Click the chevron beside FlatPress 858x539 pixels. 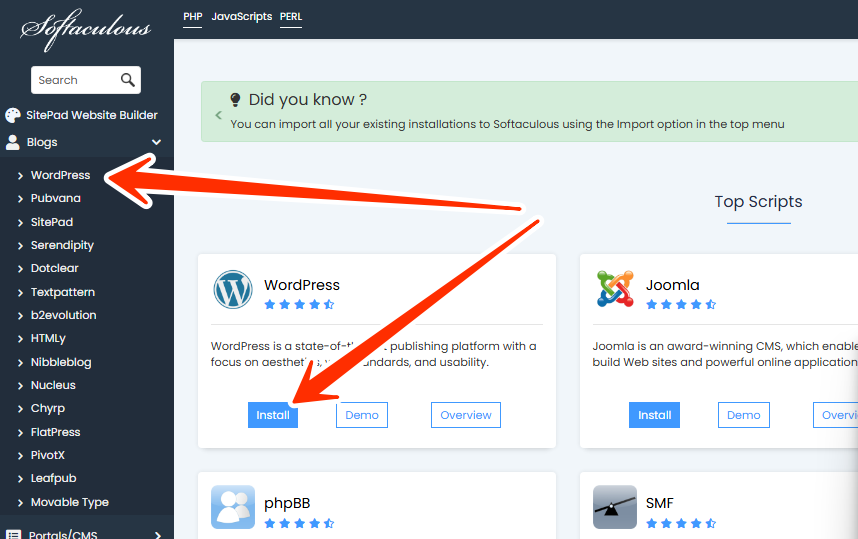coord(20,433)
